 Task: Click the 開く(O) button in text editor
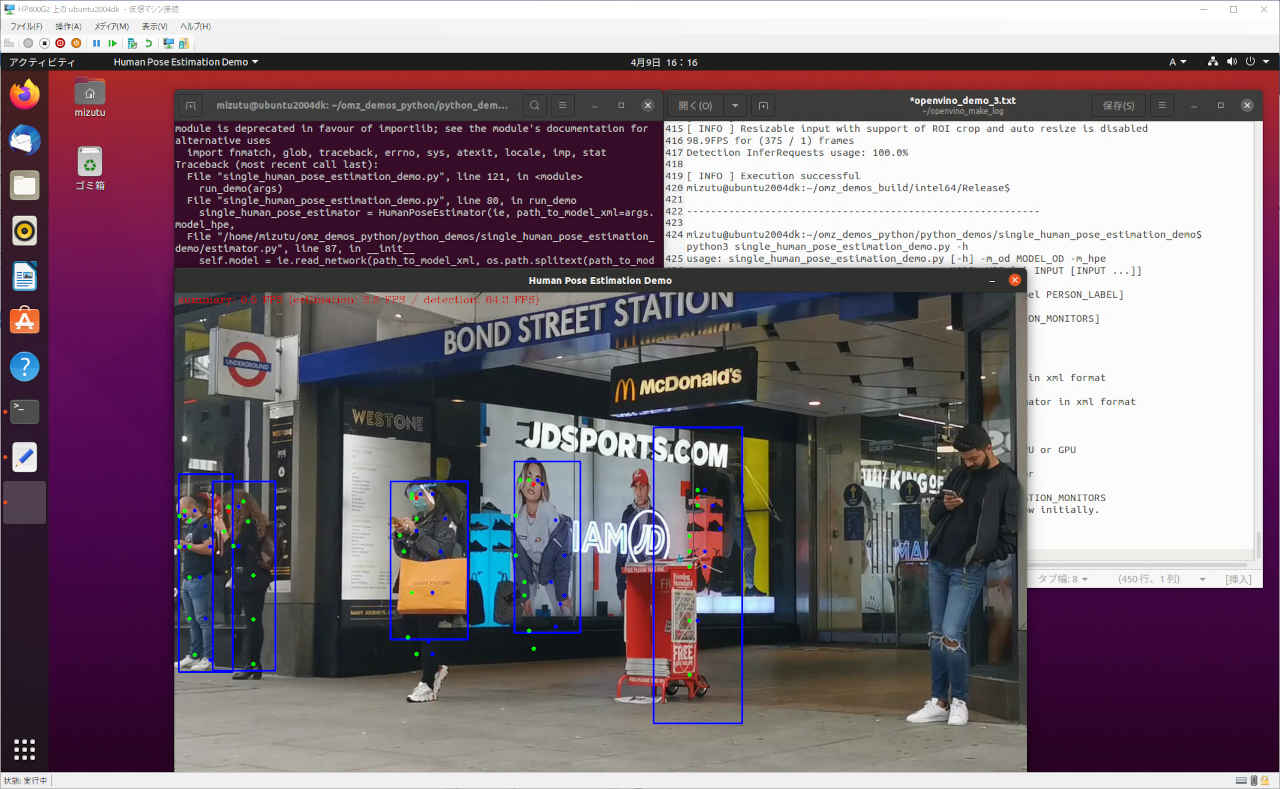[x=695, y=105]
